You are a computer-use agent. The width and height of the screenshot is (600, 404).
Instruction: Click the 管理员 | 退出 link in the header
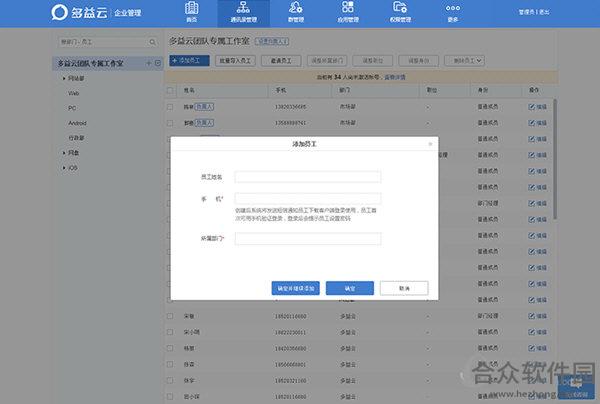[x=534, y=12]
